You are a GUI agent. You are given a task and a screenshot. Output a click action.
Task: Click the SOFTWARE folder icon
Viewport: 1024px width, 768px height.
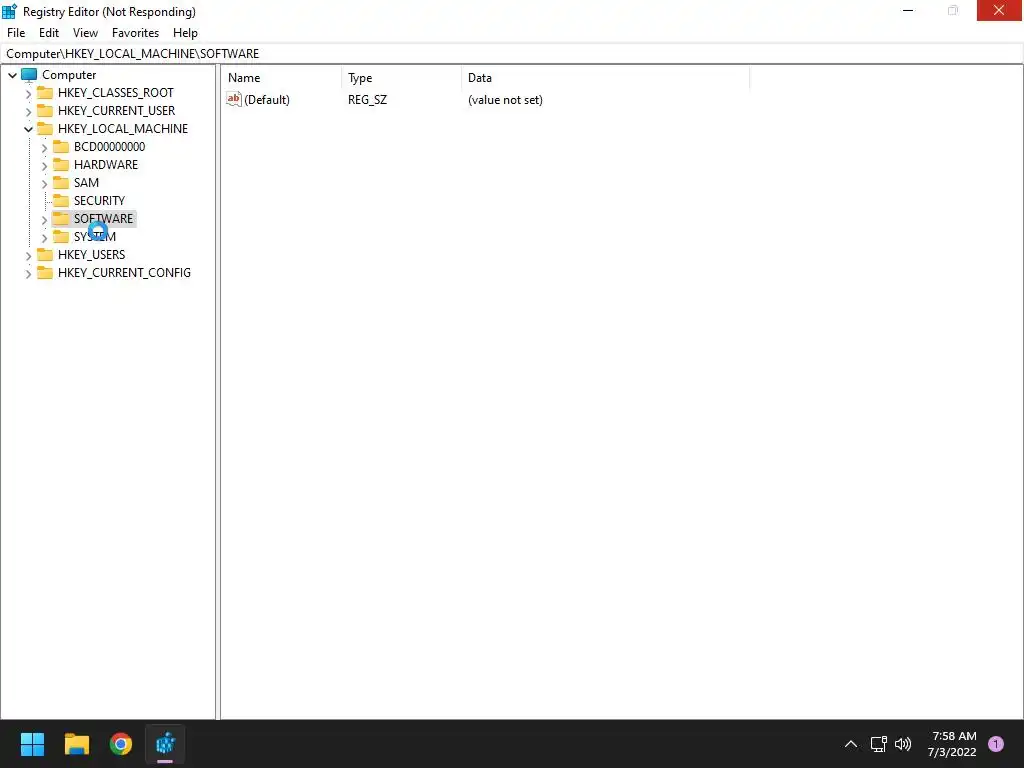61,218
